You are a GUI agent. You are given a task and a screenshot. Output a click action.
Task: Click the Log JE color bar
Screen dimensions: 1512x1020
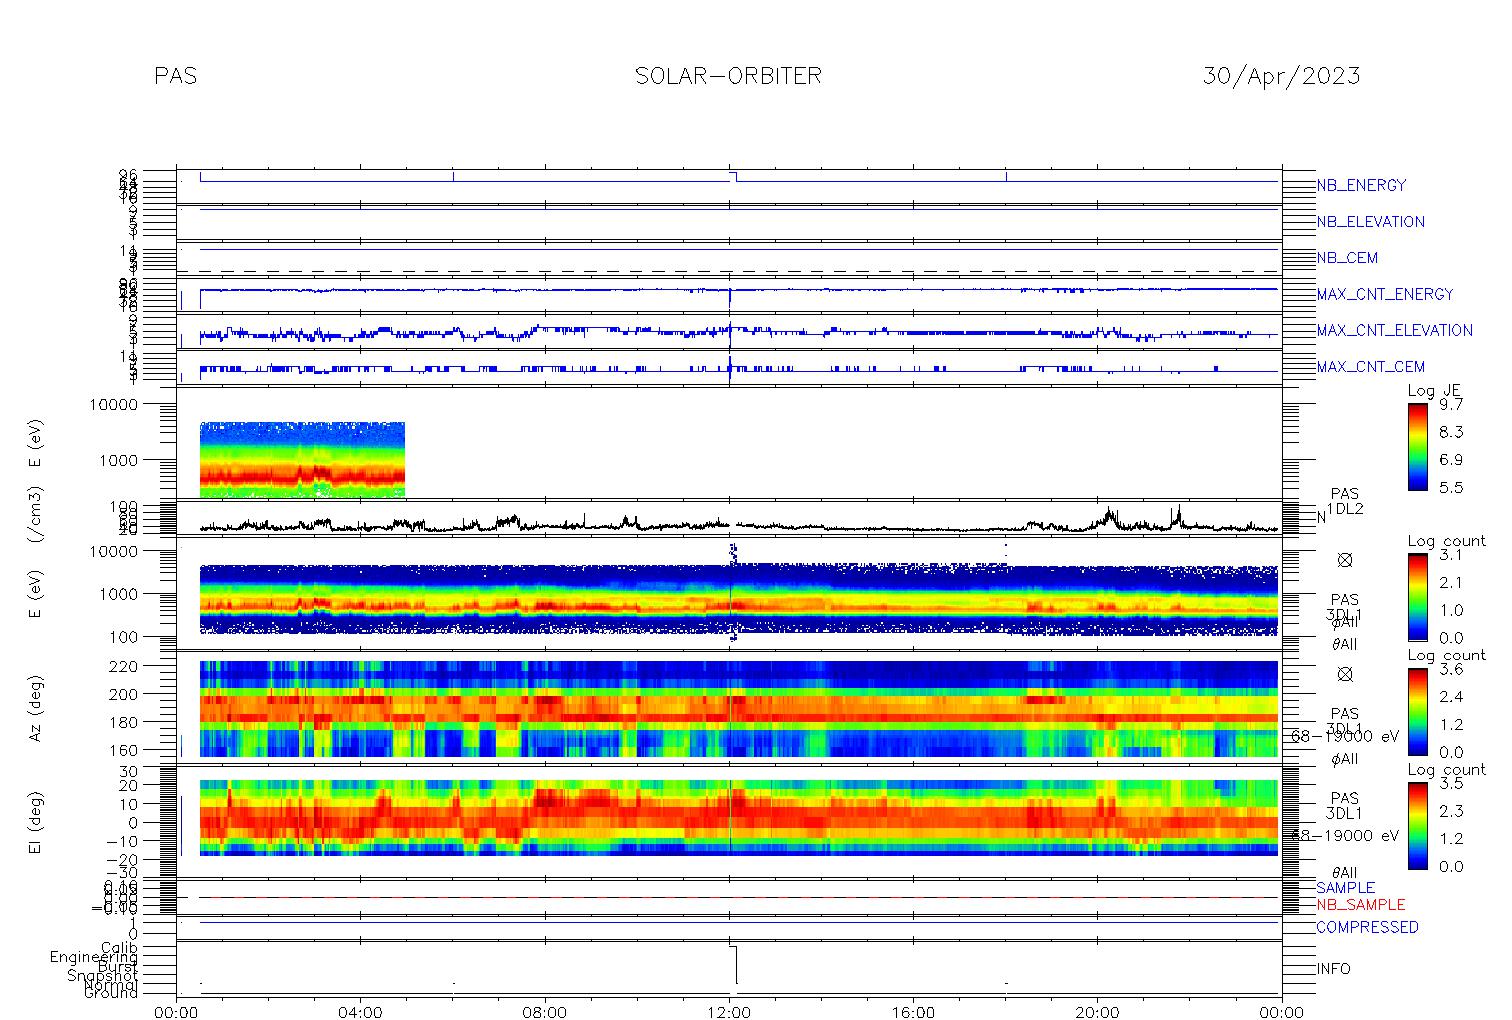(x=1418, y=446)
